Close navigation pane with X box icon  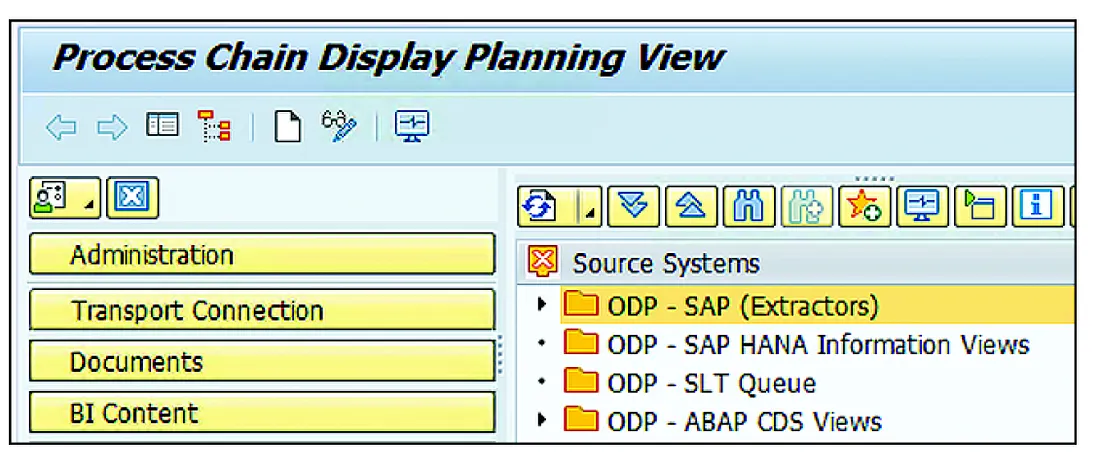pos(133,198)
